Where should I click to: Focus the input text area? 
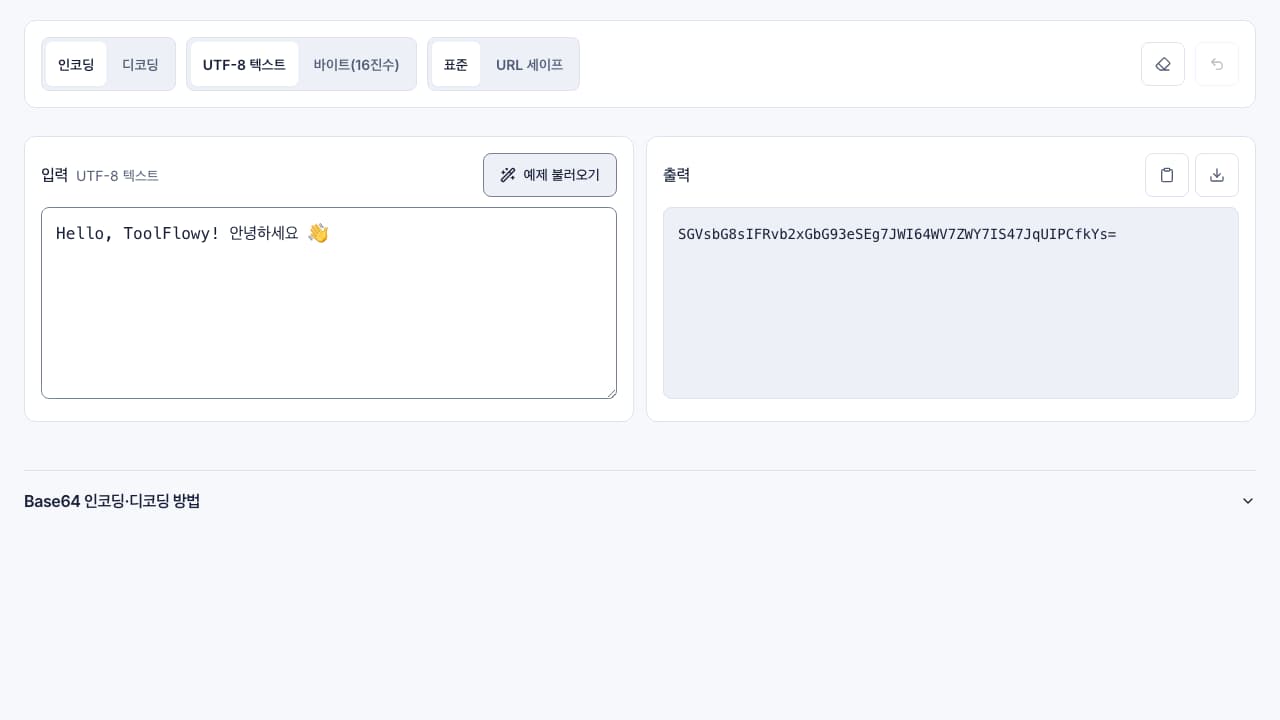329,303
